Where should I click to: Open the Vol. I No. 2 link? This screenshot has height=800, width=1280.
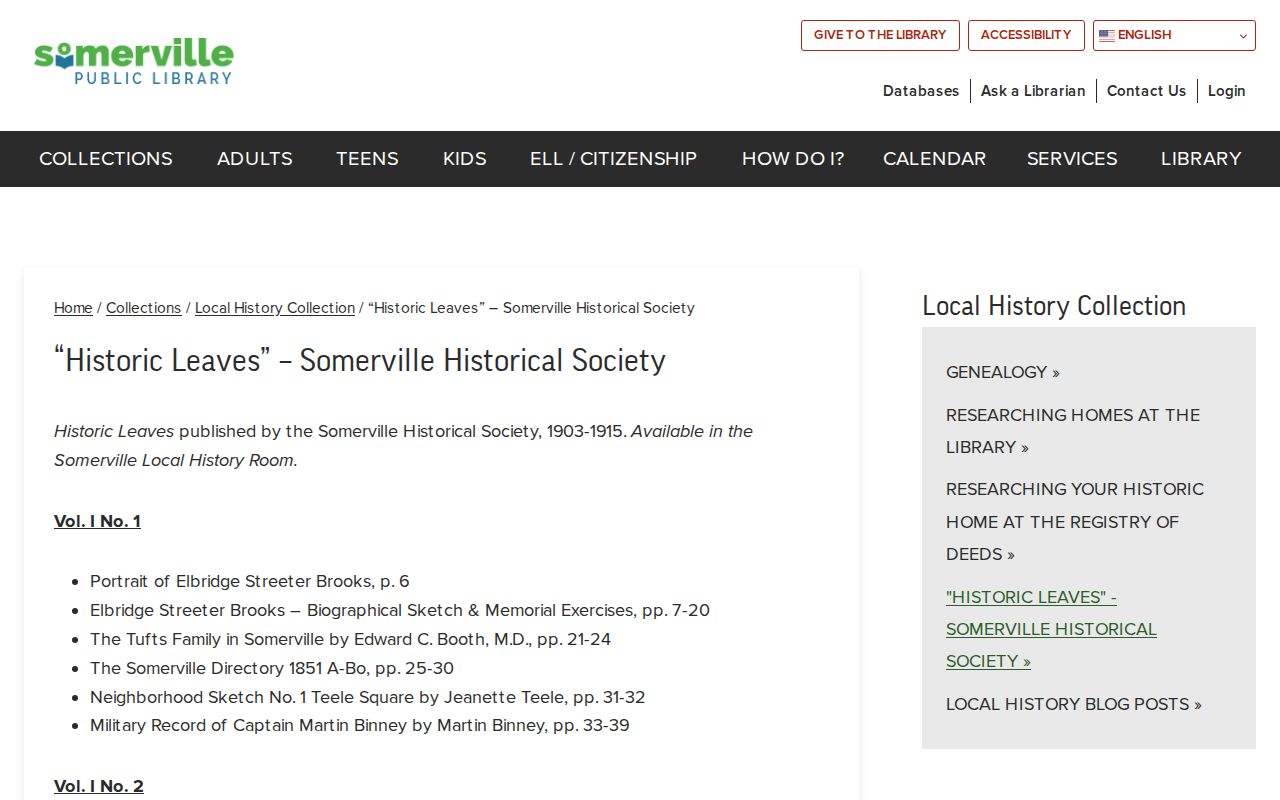coord(99,786)
